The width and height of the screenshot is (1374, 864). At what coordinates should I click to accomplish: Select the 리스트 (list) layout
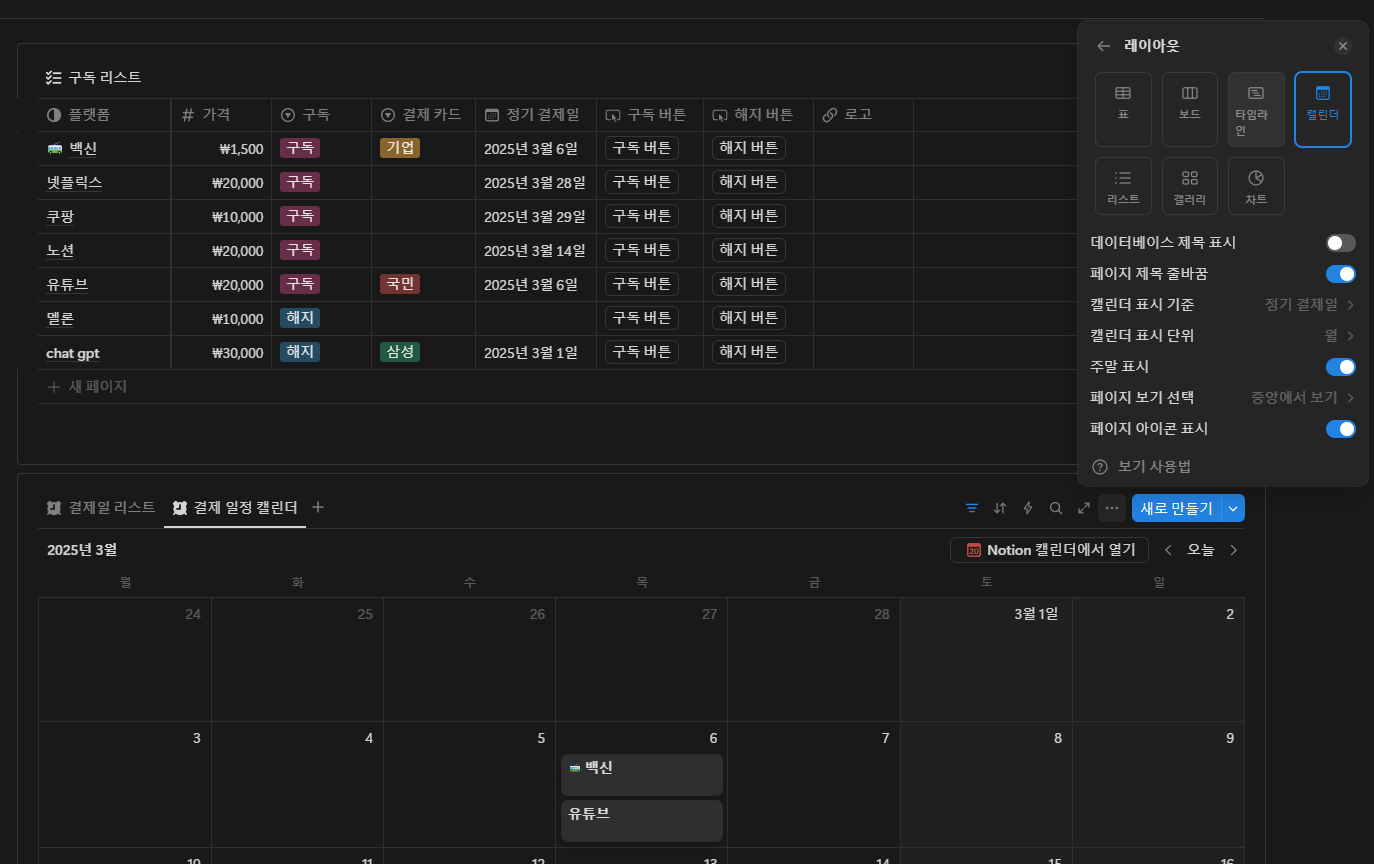pyautogui.click(x=1123, y=186)
